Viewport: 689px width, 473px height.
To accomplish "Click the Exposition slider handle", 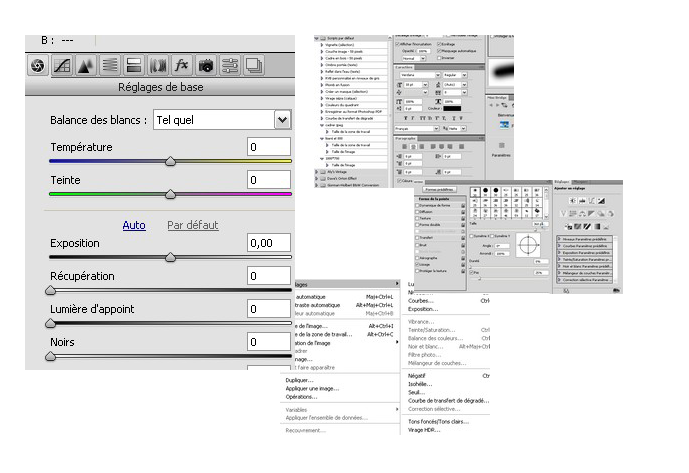I will coord(170,258).
